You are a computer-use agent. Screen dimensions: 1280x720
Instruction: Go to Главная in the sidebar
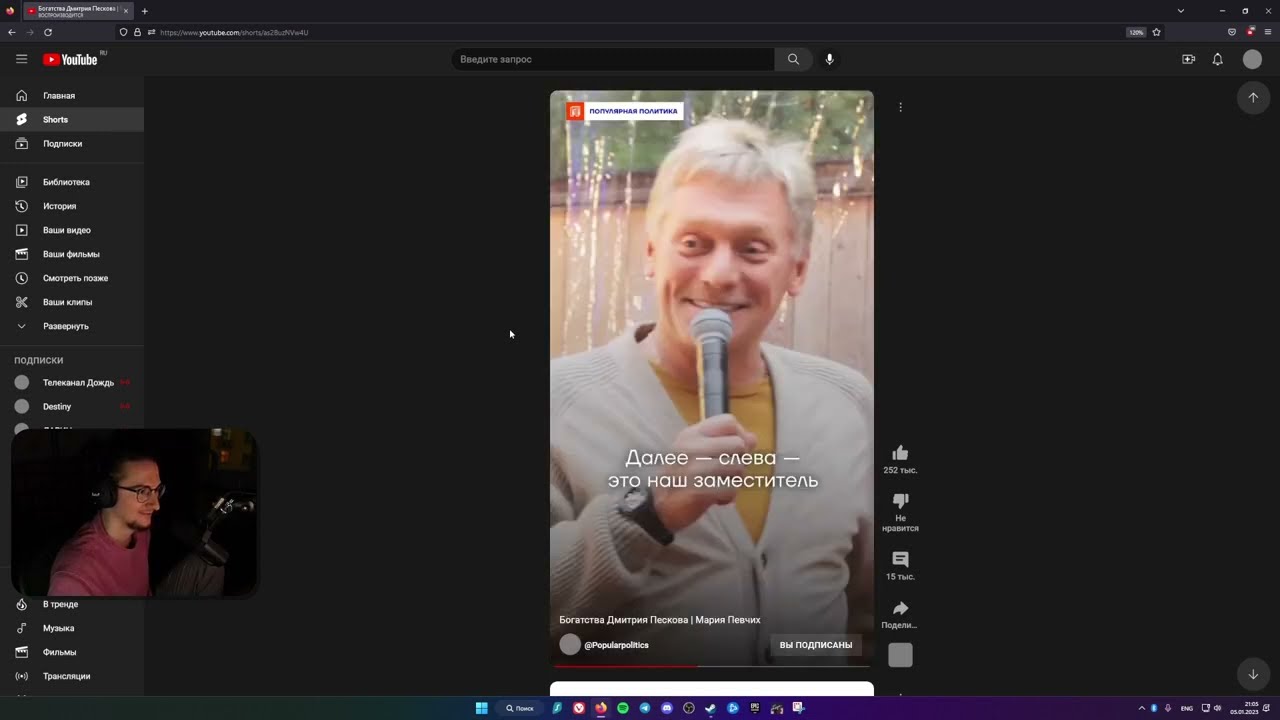(72, 96)
